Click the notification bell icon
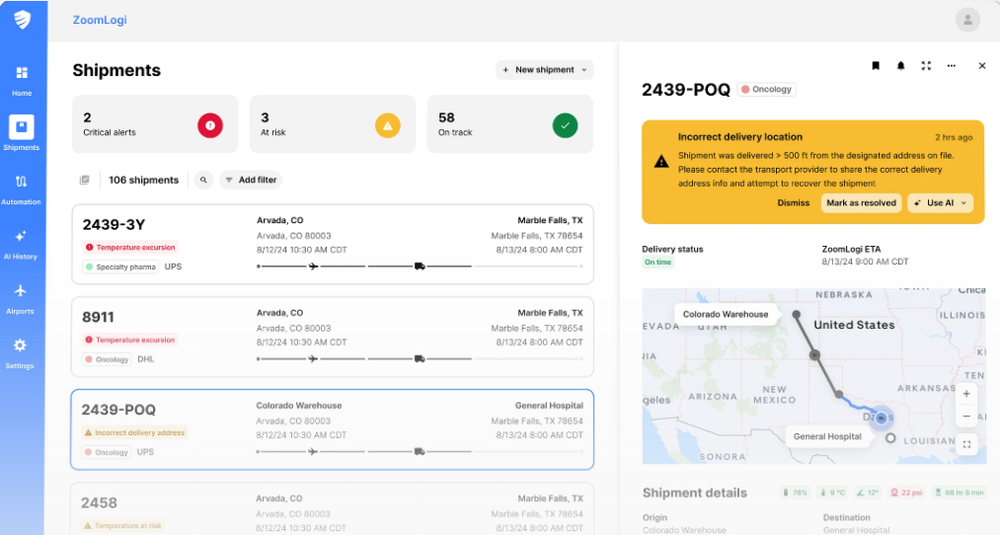 click(901, 66)
